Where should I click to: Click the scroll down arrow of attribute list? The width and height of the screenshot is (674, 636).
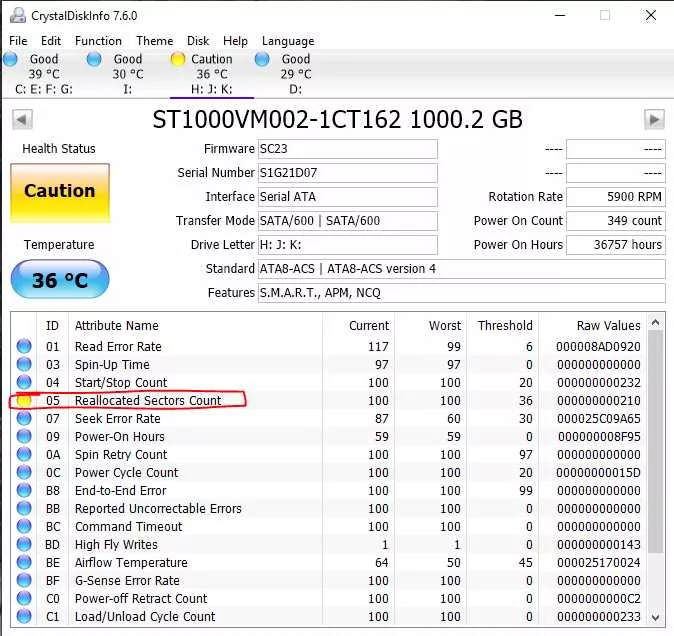pyautogui.click(x=655, y=618)
